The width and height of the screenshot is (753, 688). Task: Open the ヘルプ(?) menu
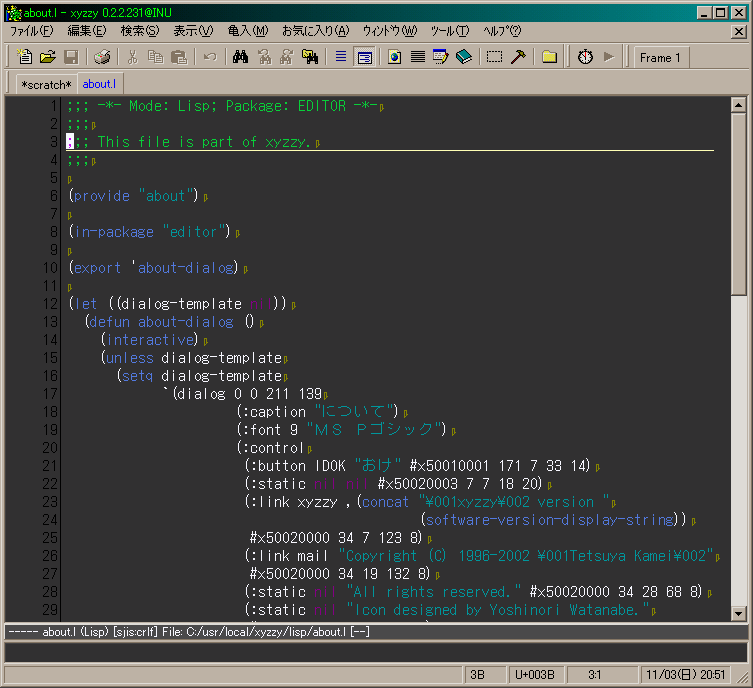tap(502, 31)
